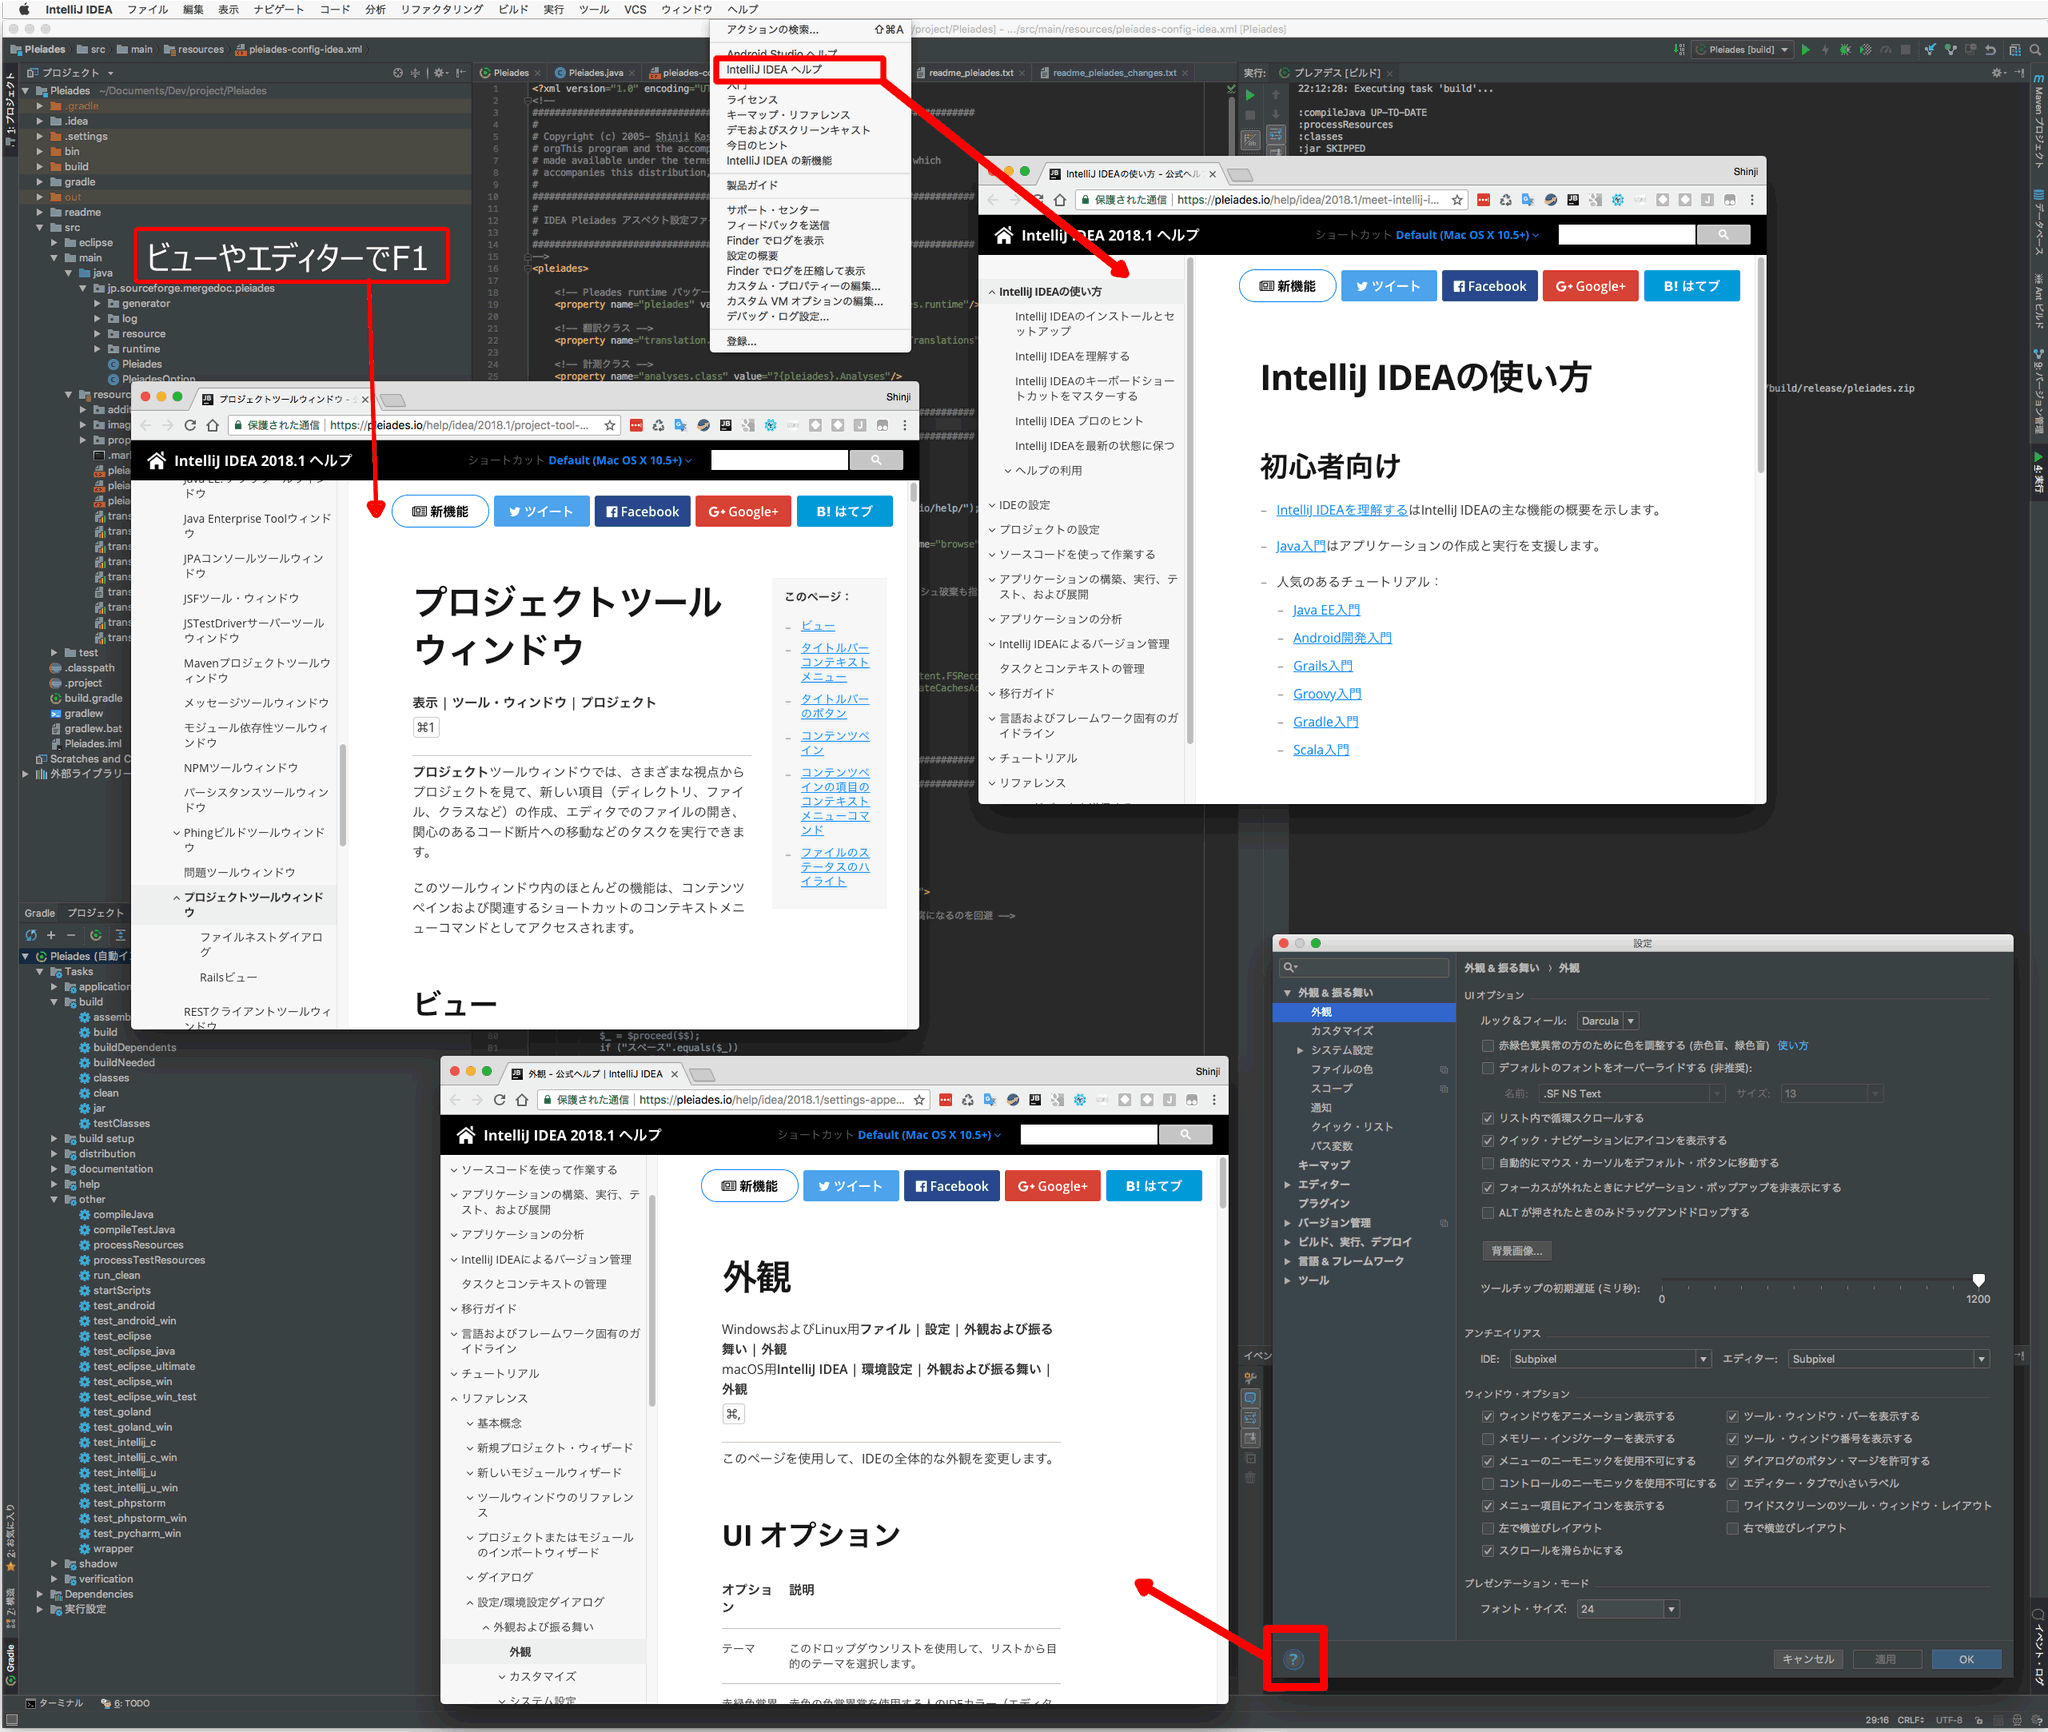
Task: Open the IDE antialiasing Subpixel dropdown
Action: click(x=1610, y=1359)
